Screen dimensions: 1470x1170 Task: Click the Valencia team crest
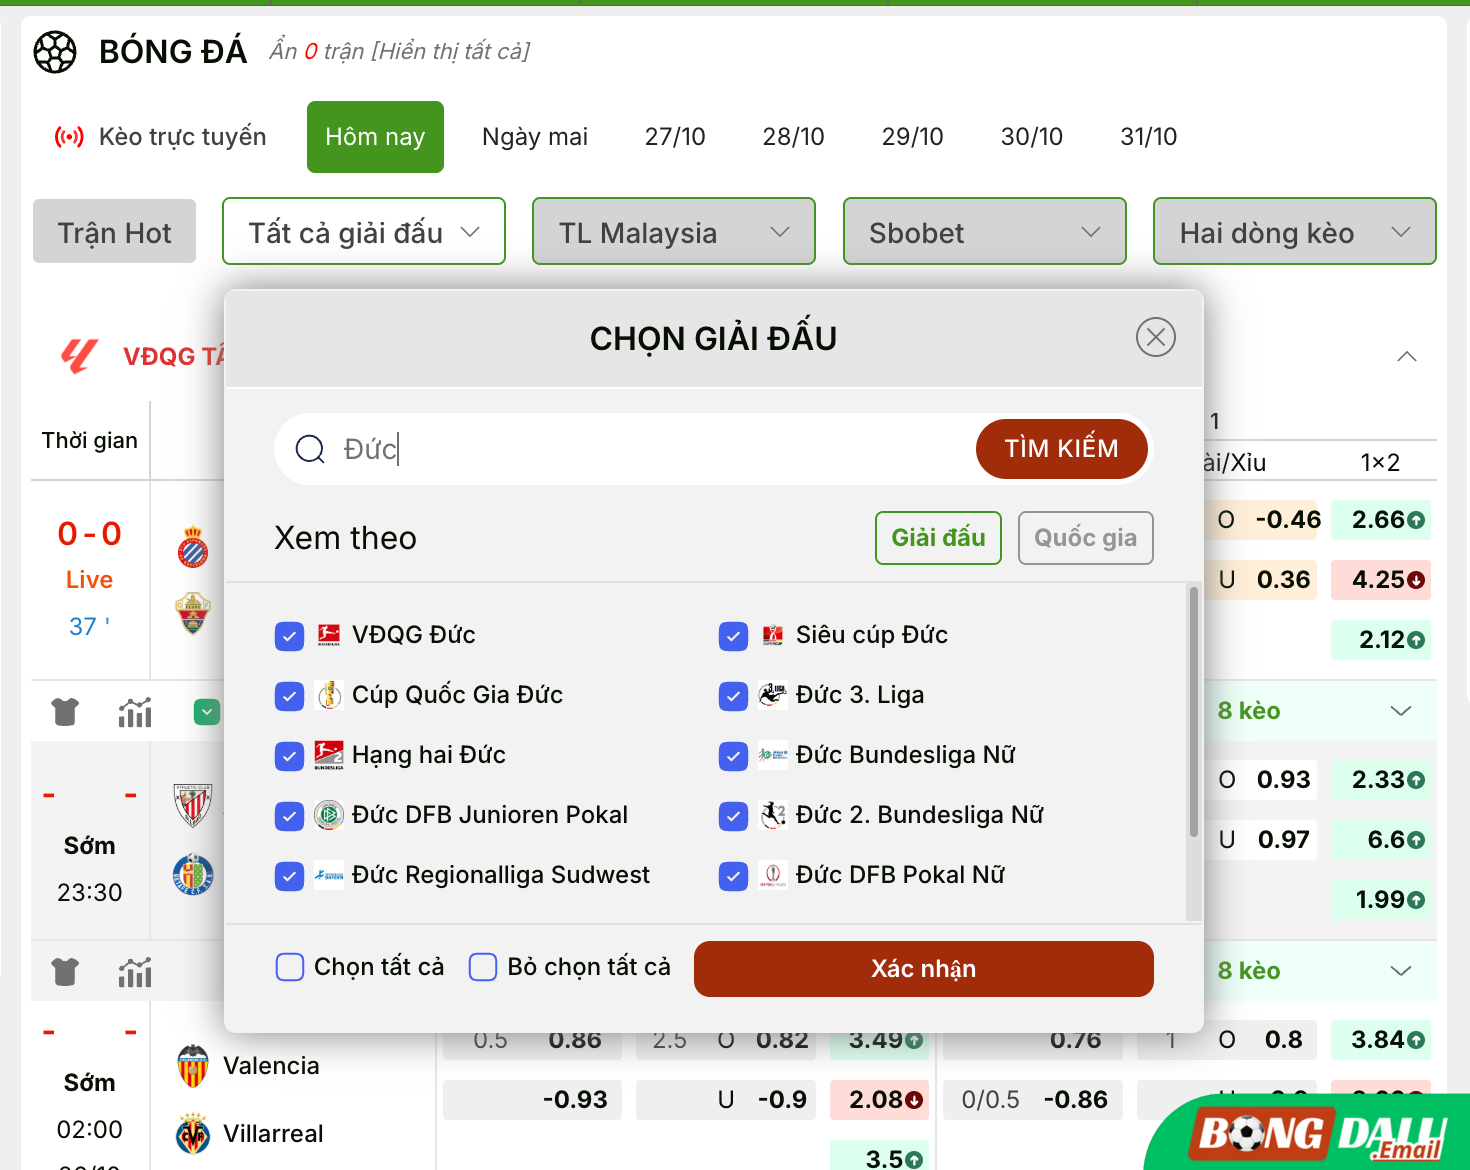click(193, 1066)
